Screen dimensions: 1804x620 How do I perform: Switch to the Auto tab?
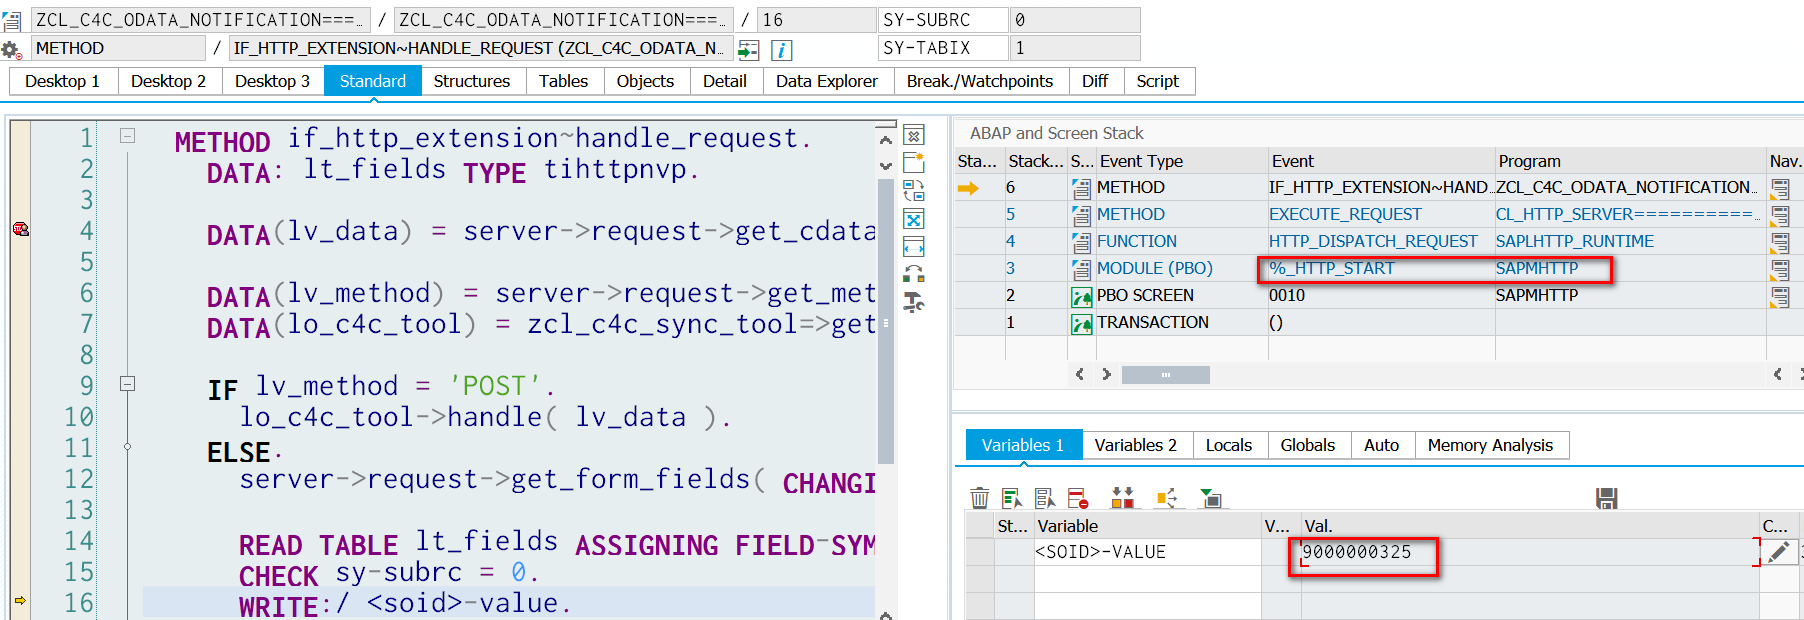point(1382,445)
